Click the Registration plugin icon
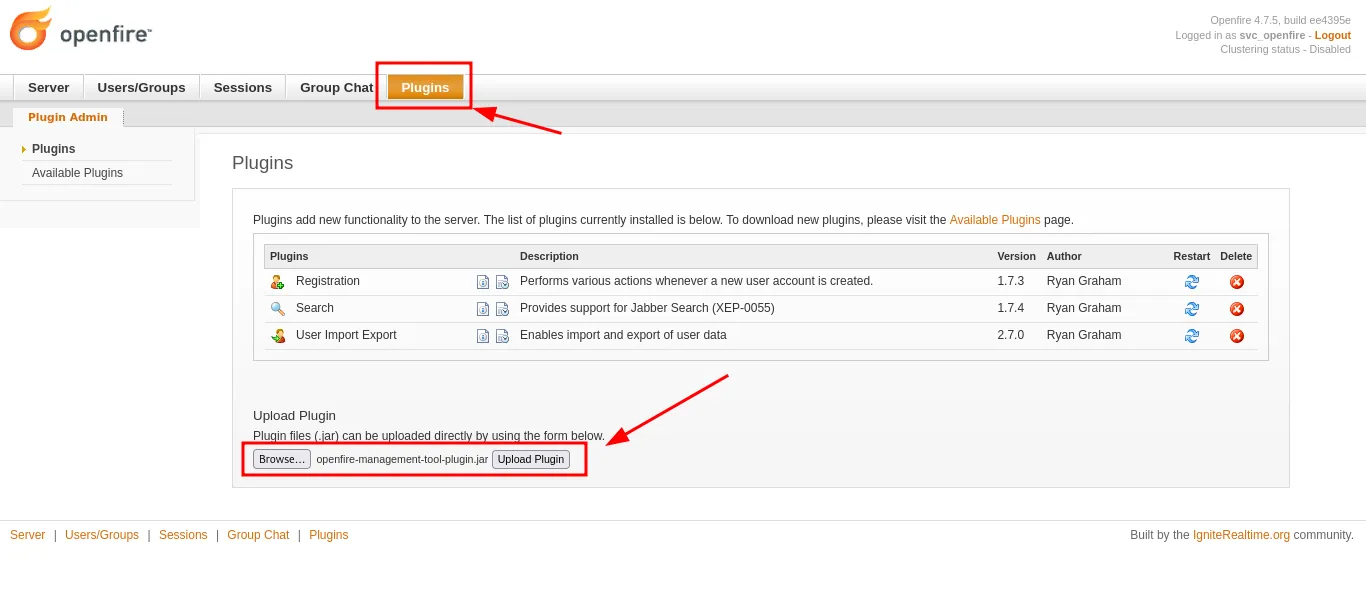The width and height of the screenshot is (1366, 615). (x=277, y=282)
